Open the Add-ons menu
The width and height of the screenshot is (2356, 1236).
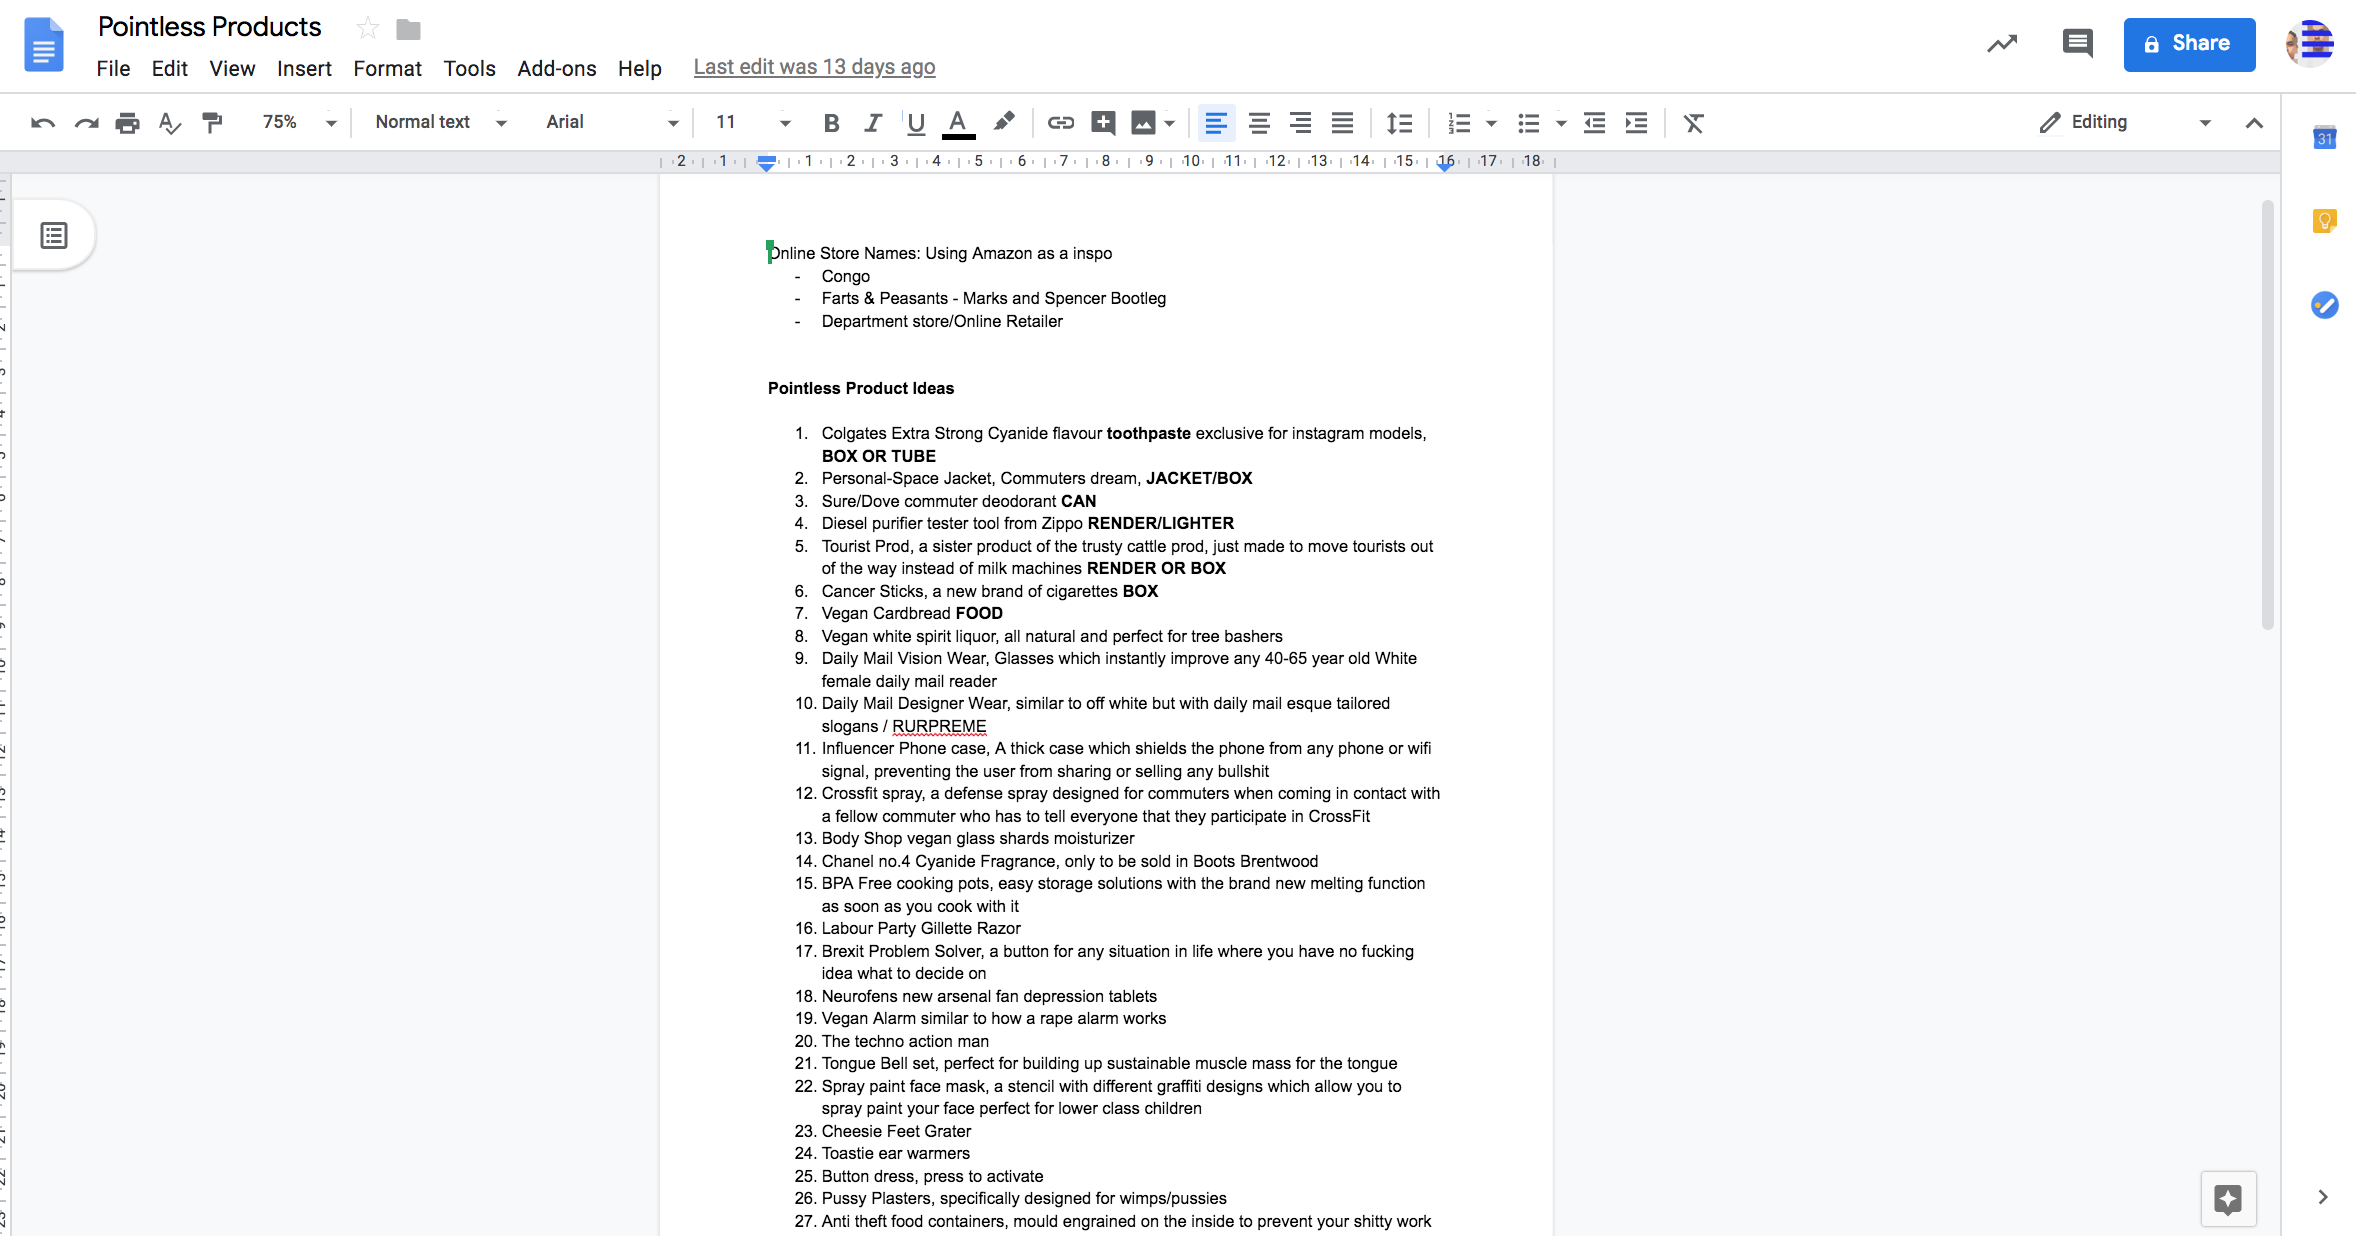click(x=556, y=68)
